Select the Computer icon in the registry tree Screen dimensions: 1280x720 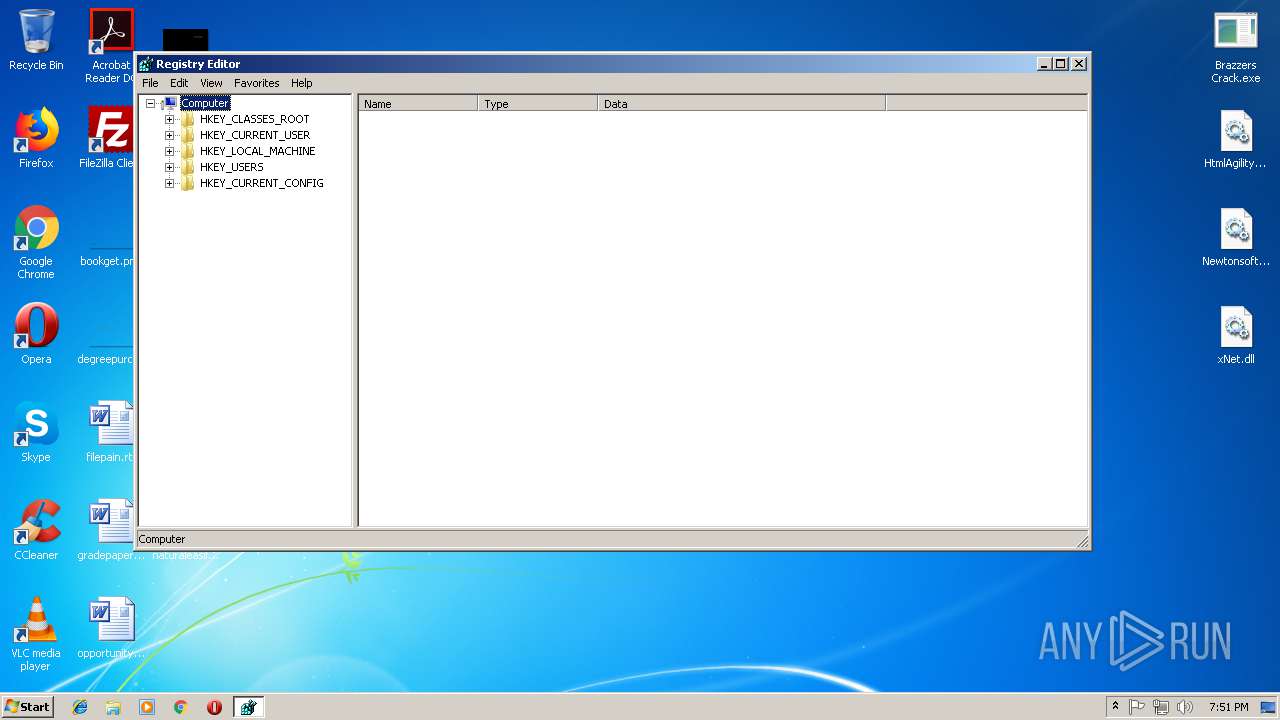click(170, 103)
